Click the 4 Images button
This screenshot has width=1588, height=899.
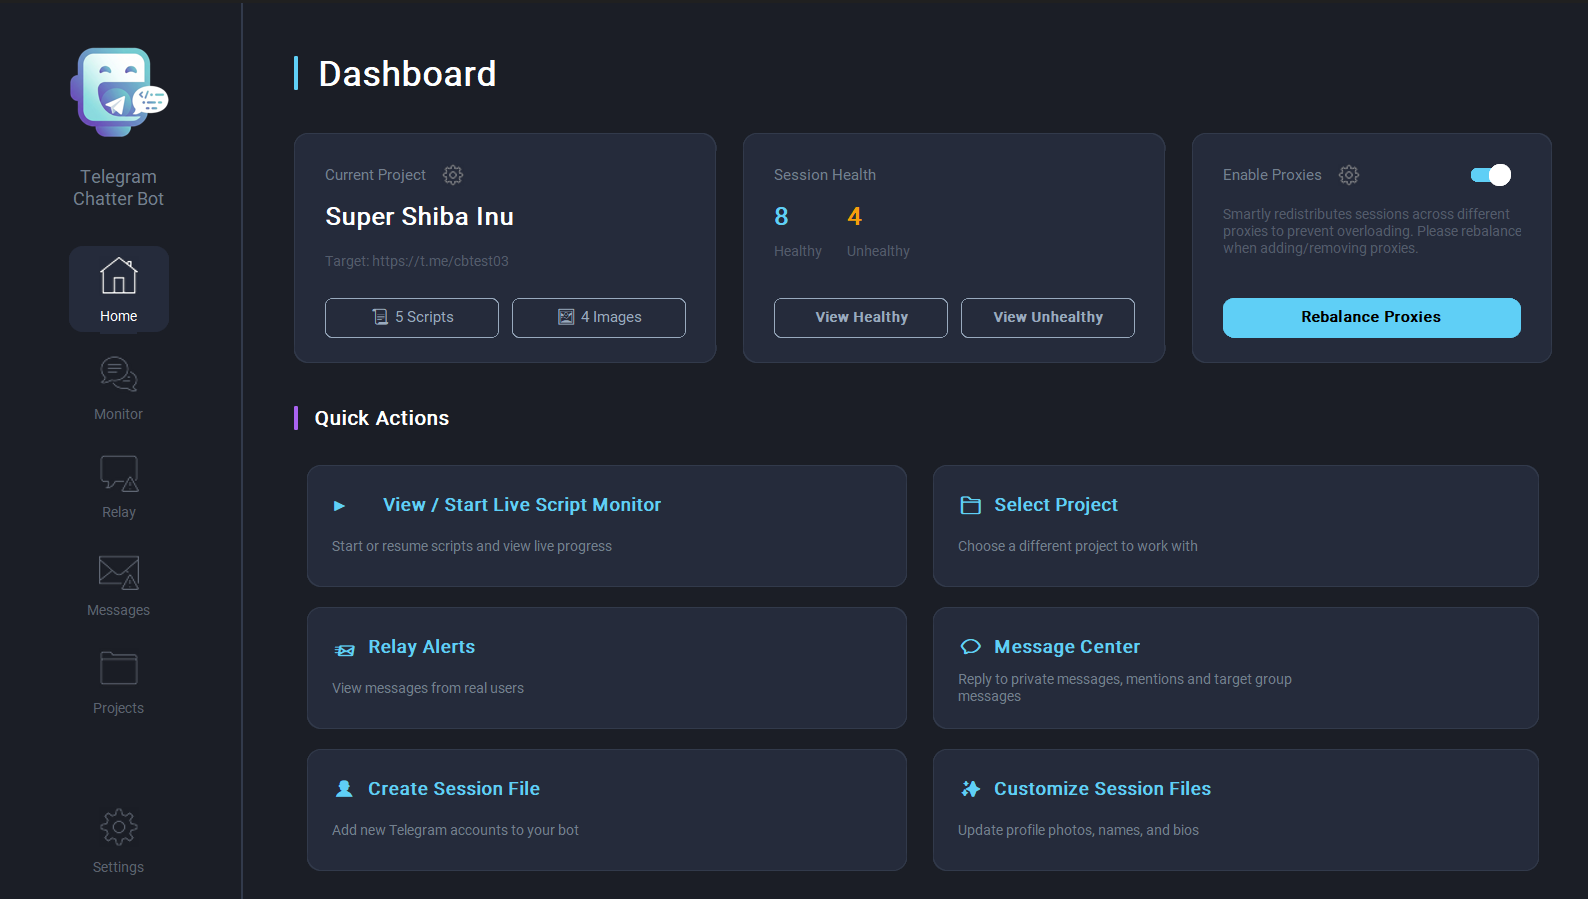[599, 318]
